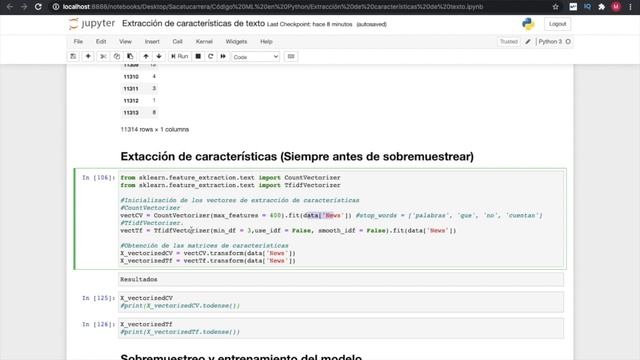Click the Resultados cell
This screenshot has width=640, height=360.
click(x=341, y=280)
